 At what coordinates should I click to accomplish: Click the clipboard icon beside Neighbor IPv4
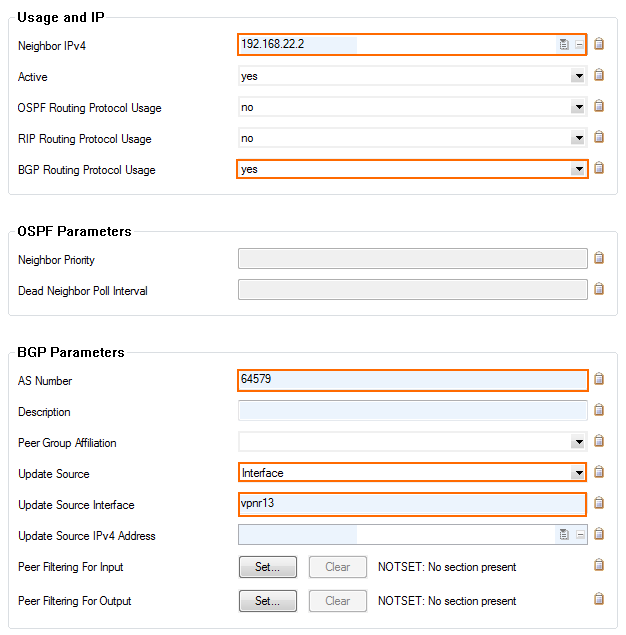tap(599, 44)
